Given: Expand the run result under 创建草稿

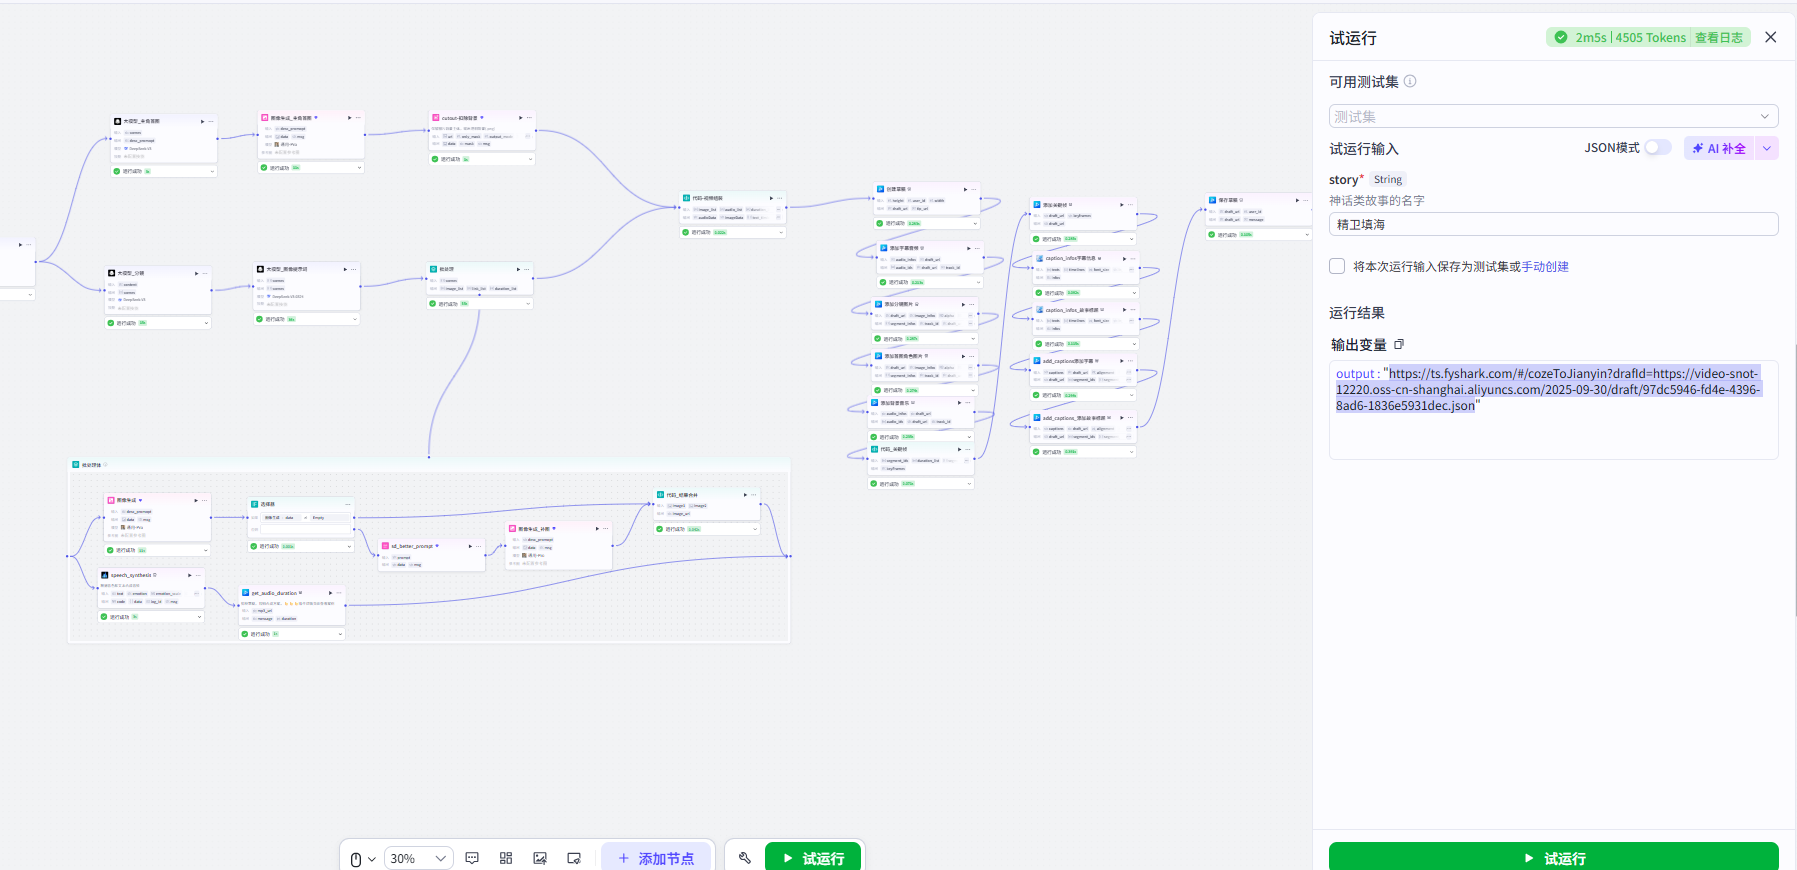Looking at the screenshot, I should pos(975,223).
